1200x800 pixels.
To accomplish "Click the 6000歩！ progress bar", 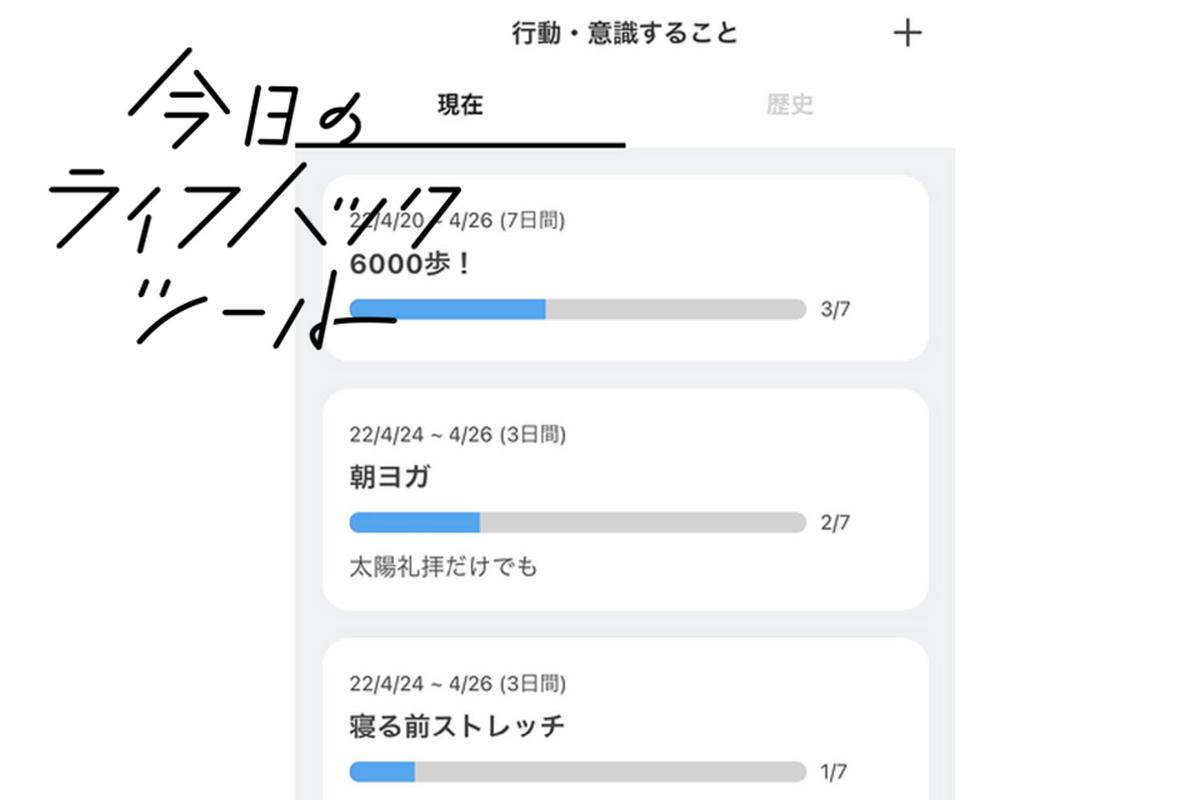I will pos(578,309).
